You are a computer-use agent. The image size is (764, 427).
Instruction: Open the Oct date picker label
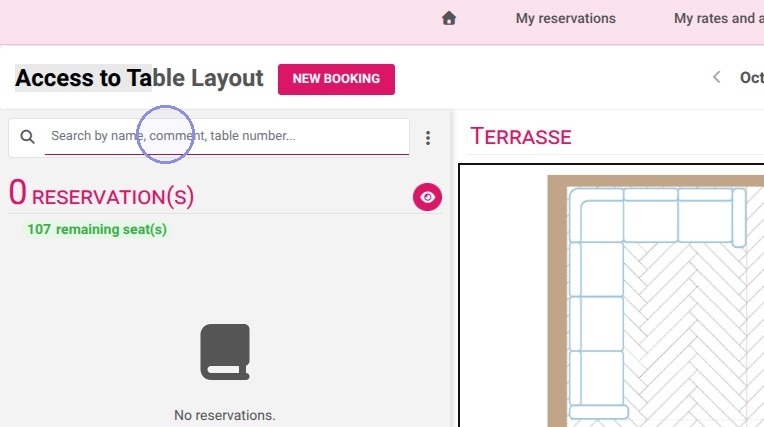751,78
